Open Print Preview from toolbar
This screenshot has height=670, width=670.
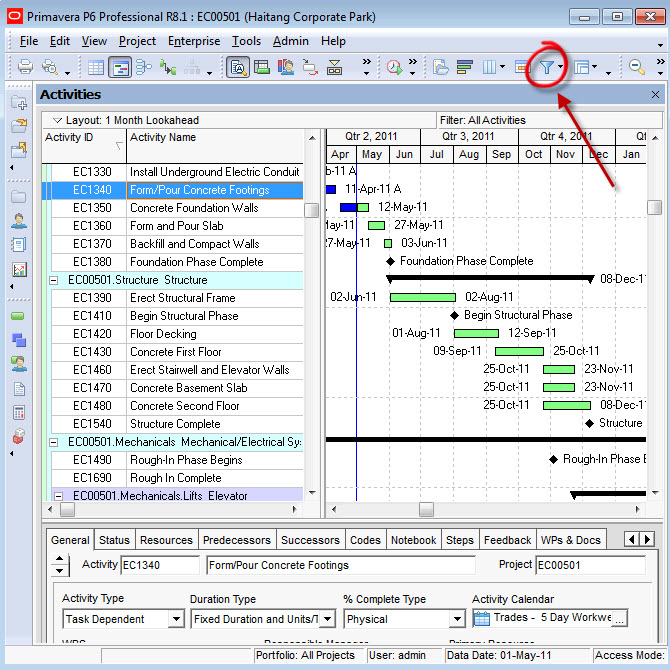pos(50,67)
